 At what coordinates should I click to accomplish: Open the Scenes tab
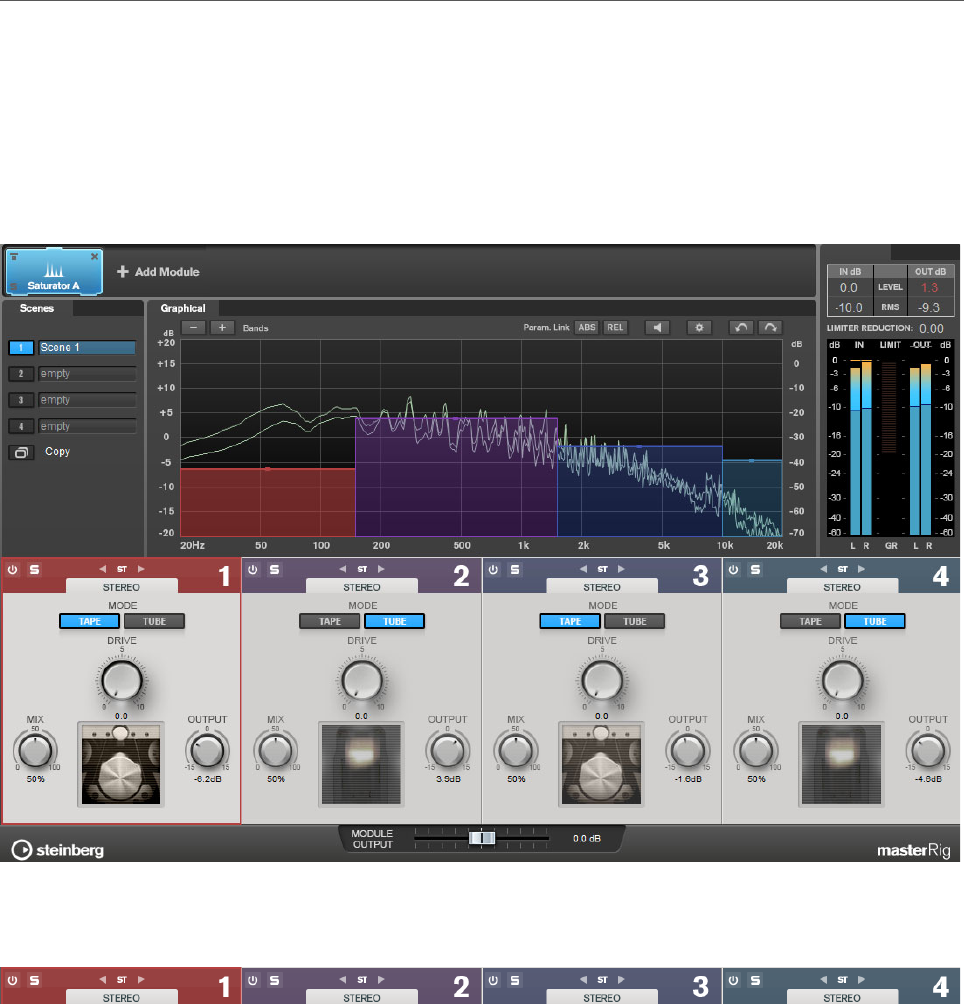coord(37,309)
